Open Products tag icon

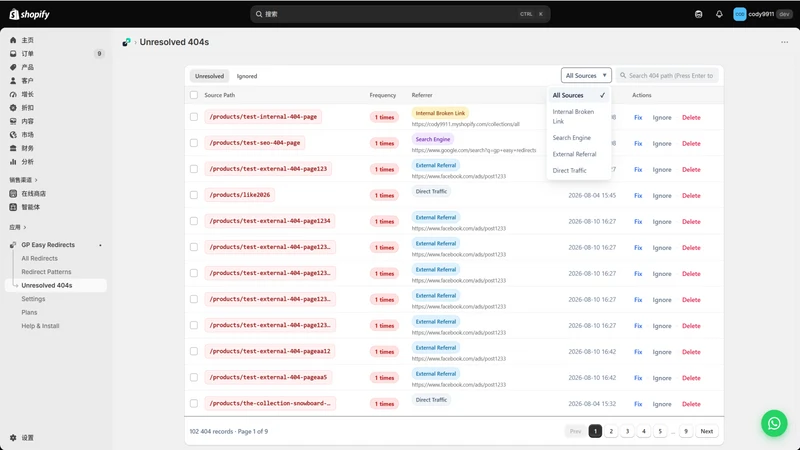(13, 67)
